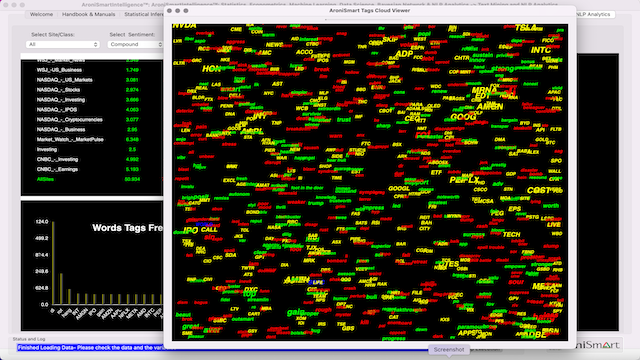Click the CALL tag in the cloud
This screenshot has height=360, width=640.
point(209,230)
